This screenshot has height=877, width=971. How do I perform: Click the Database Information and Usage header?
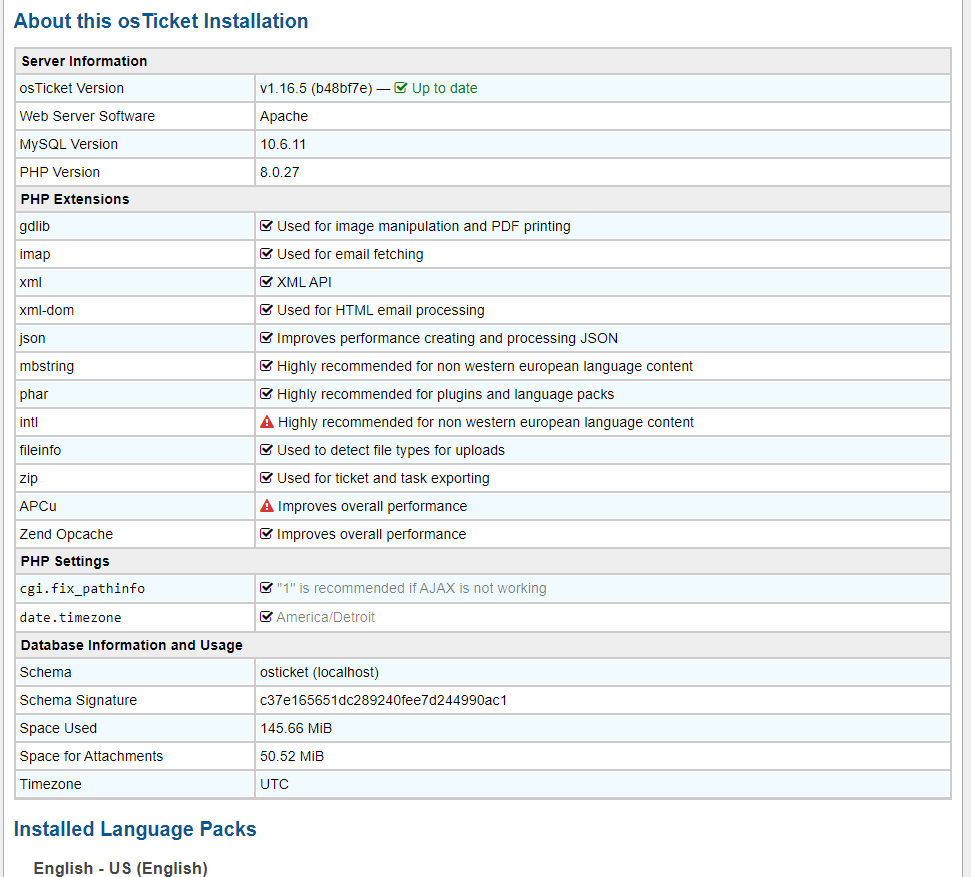tap(131, 645)
